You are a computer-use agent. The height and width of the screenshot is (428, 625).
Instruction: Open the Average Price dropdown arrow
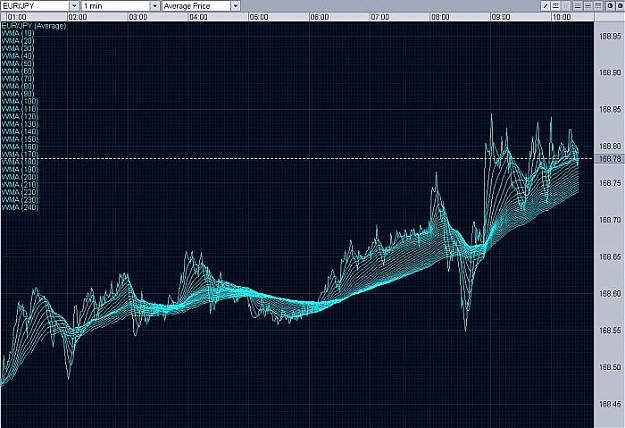236,6
